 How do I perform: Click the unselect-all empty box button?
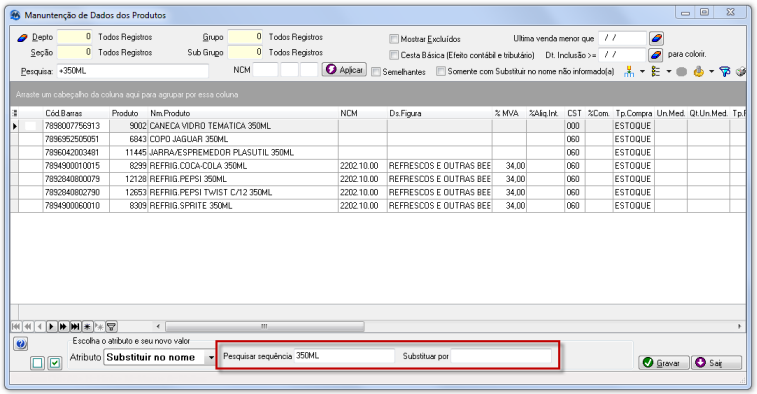coord(38,363)
